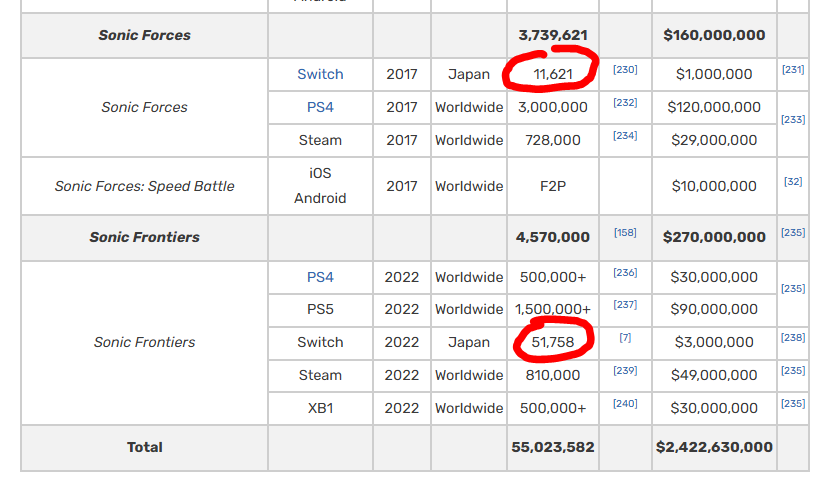817x478 pixels.
Task: Open citation [238] beside $3,000,000
Action: tap(793, 338)
